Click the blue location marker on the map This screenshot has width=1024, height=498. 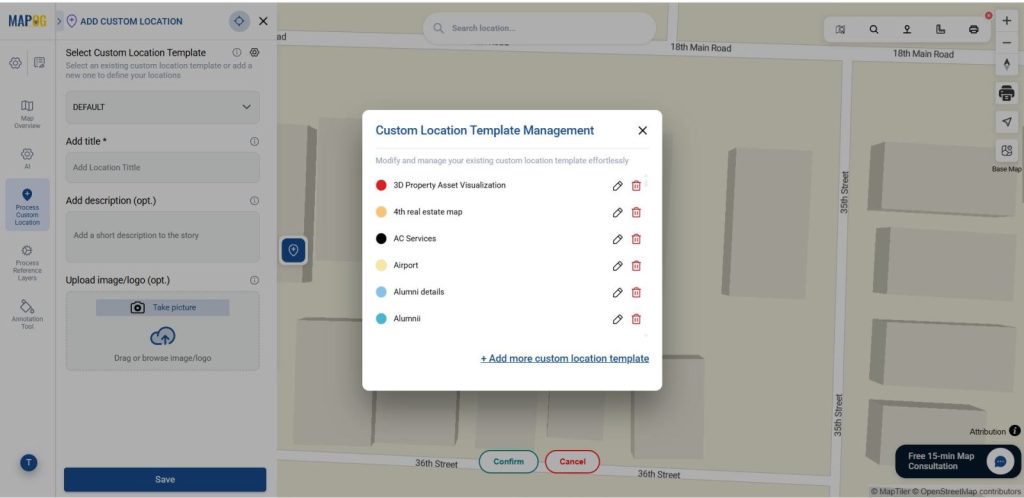tap(294, 251)
